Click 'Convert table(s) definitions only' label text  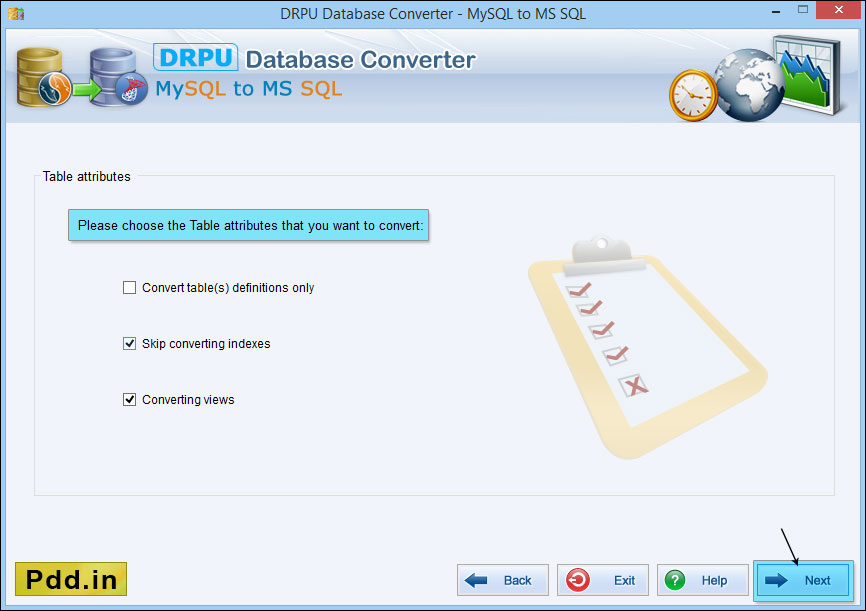tap(228, 288)
